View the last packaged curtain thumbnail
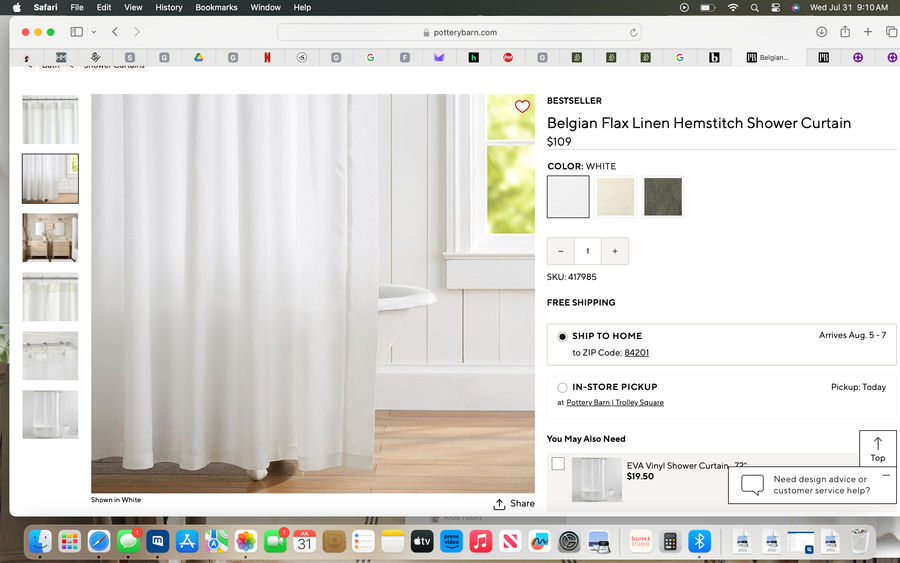This screenshot has width=900, height=563. pyautogui.click(x=51, y=414)
